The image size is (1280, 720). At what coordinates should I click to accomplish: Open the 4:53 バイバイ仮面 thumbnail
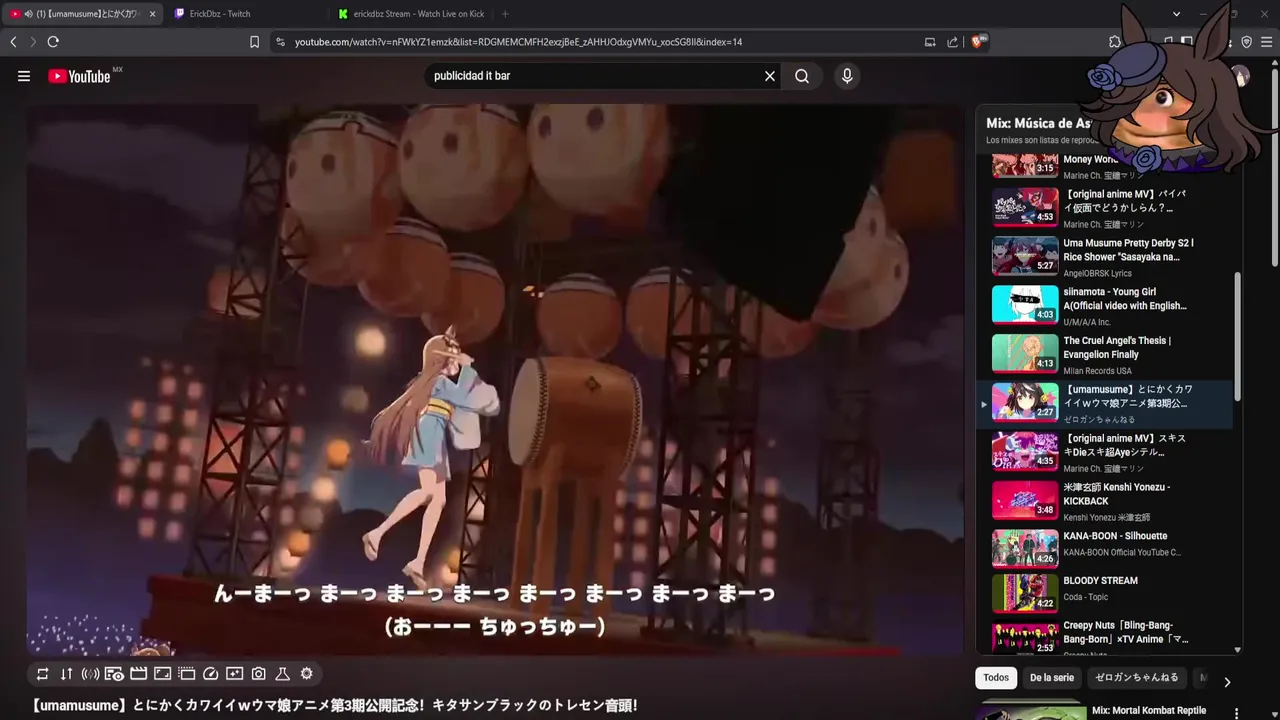(x=1025, y=207)
